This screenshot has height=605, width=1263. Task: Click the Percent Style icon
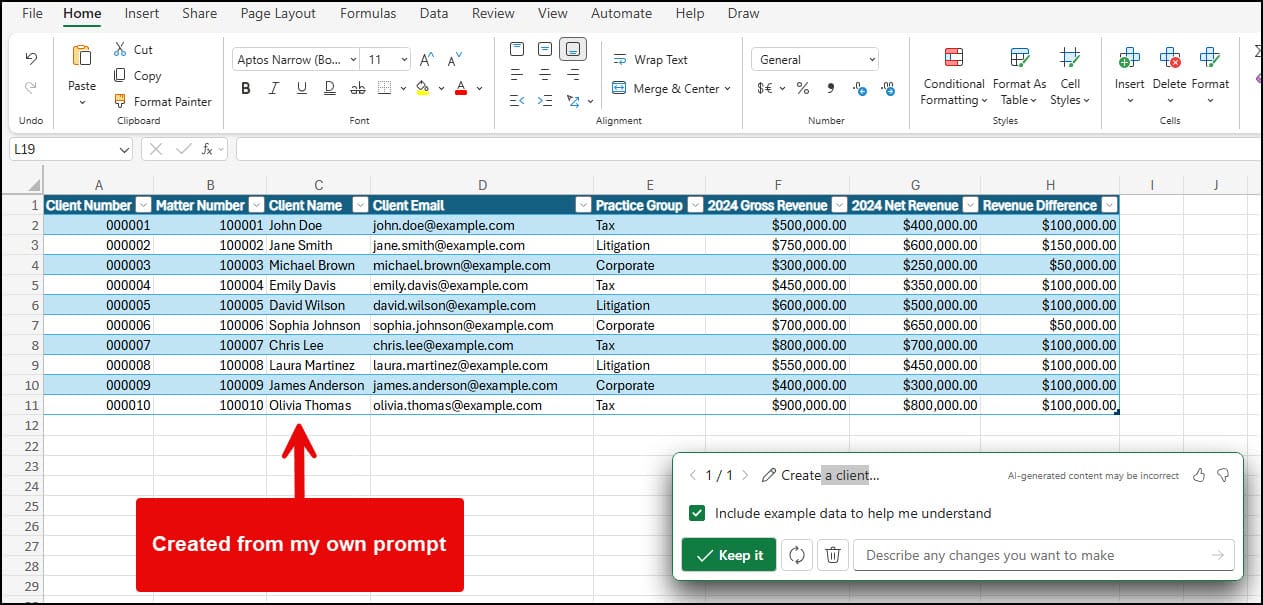[803, 88]
